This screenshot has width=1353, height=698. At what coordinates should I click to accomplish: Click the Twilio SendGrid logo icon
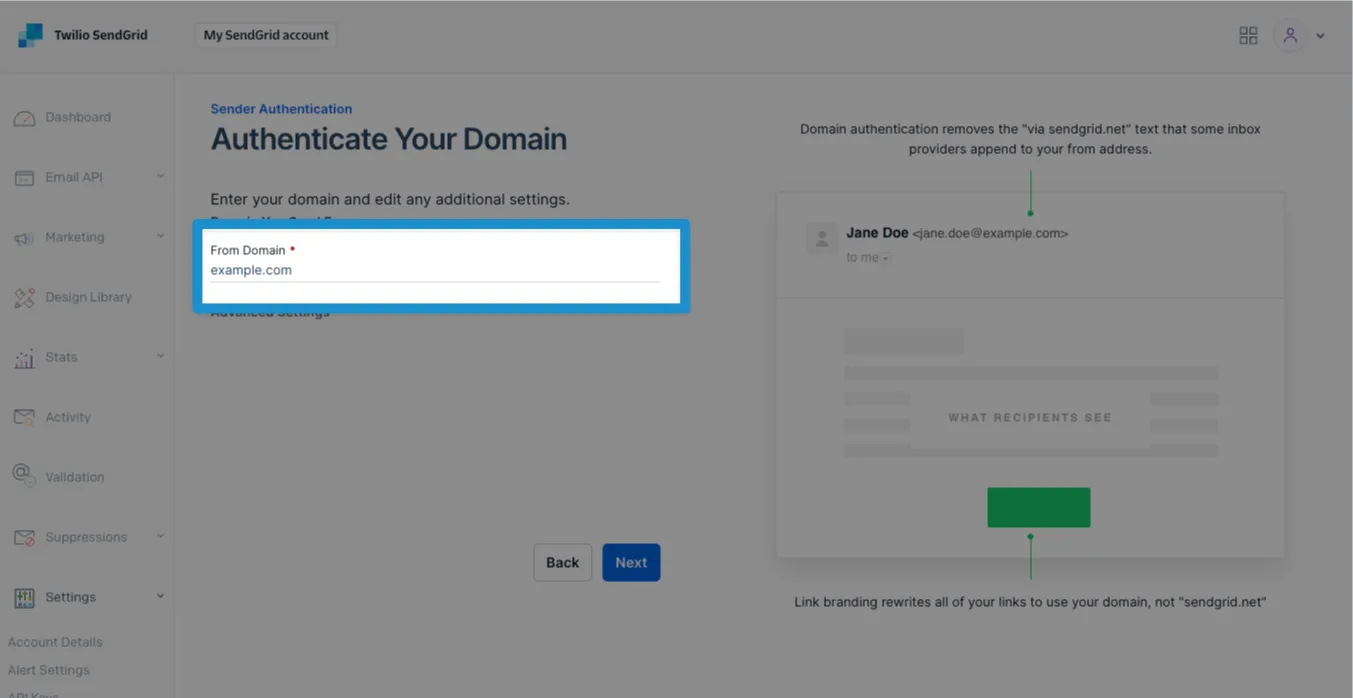pos(31,35)
